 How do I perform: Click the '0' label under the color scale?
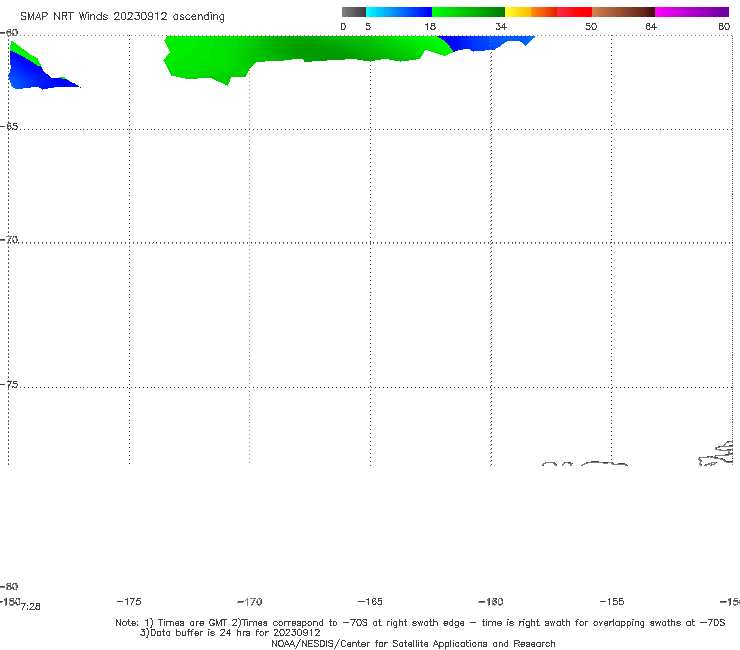(343, 27)
